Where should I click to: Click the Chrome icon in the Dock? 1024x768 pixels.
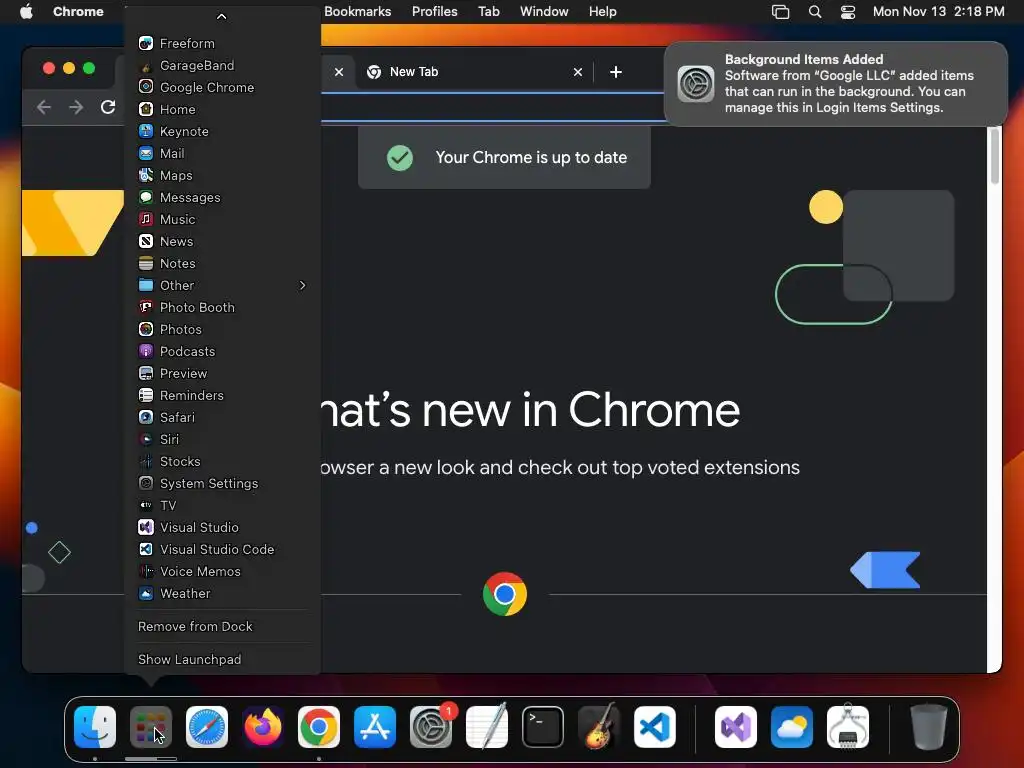click(319, 726)
